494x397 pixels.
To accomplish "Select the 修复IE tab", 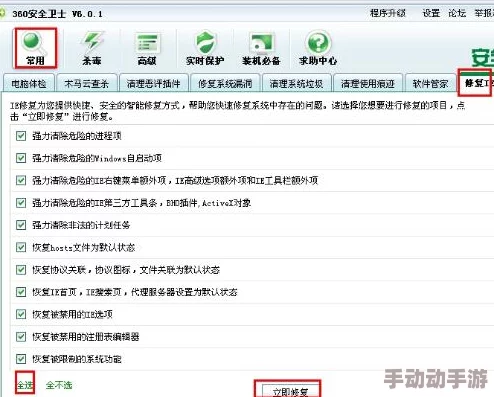I will [x=476, y=83].
